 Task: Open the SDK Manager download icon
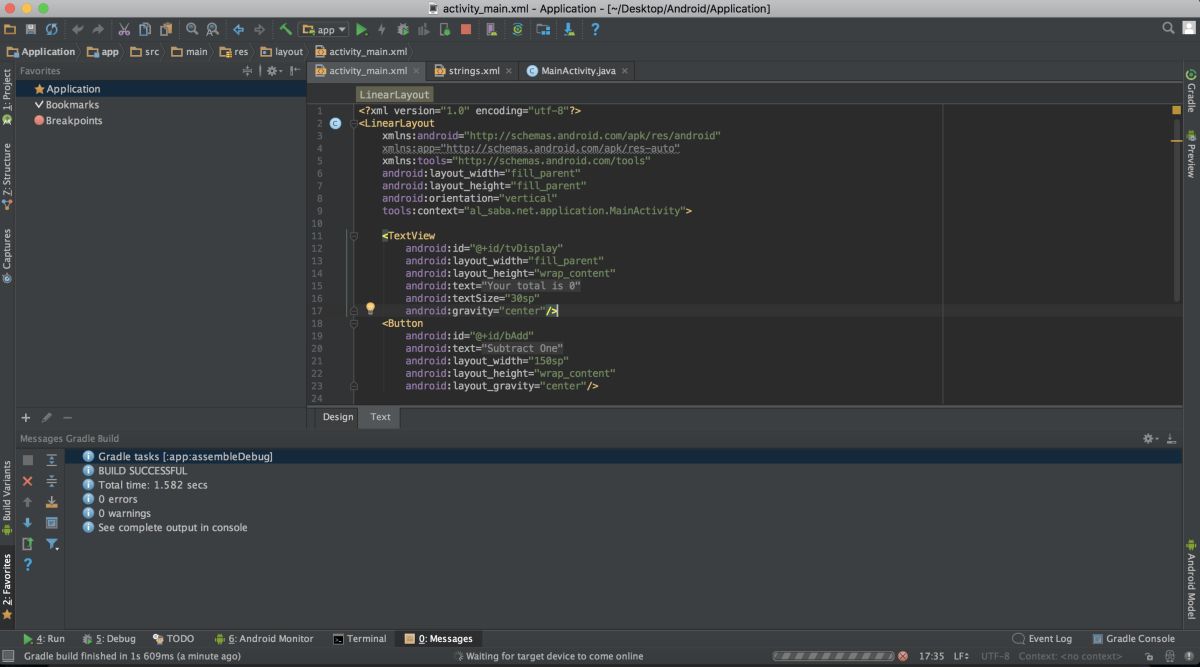point(569,30)
